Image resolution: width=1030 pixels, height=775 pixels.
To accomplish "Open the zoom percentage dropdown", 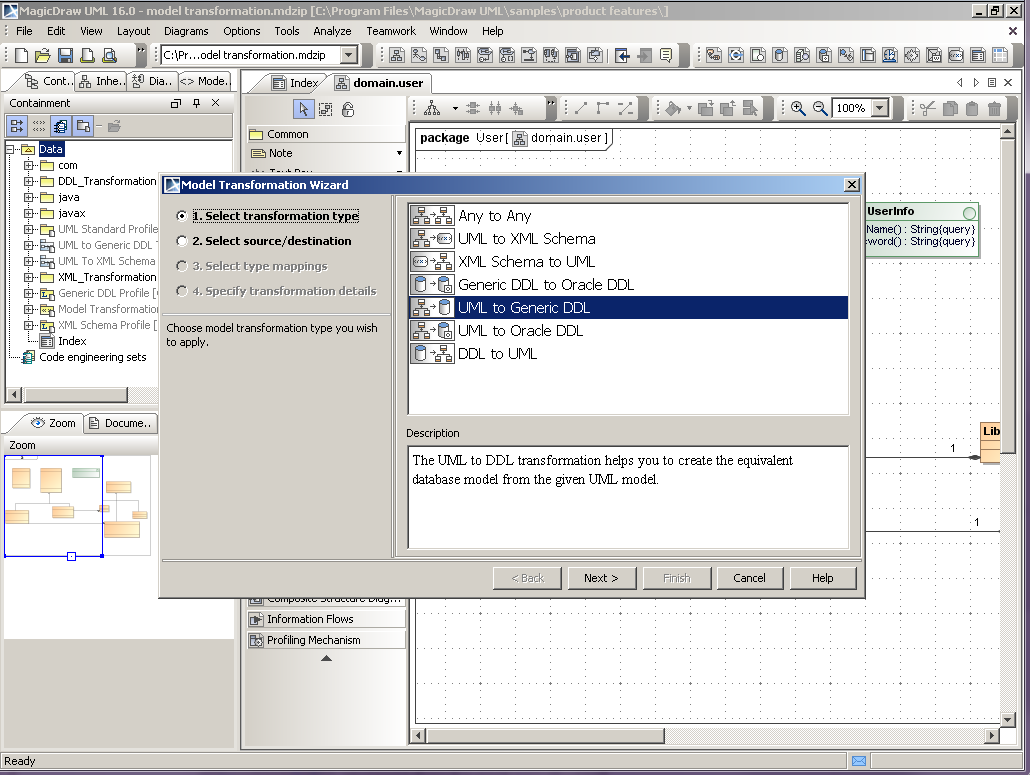I will click(880, 108).
